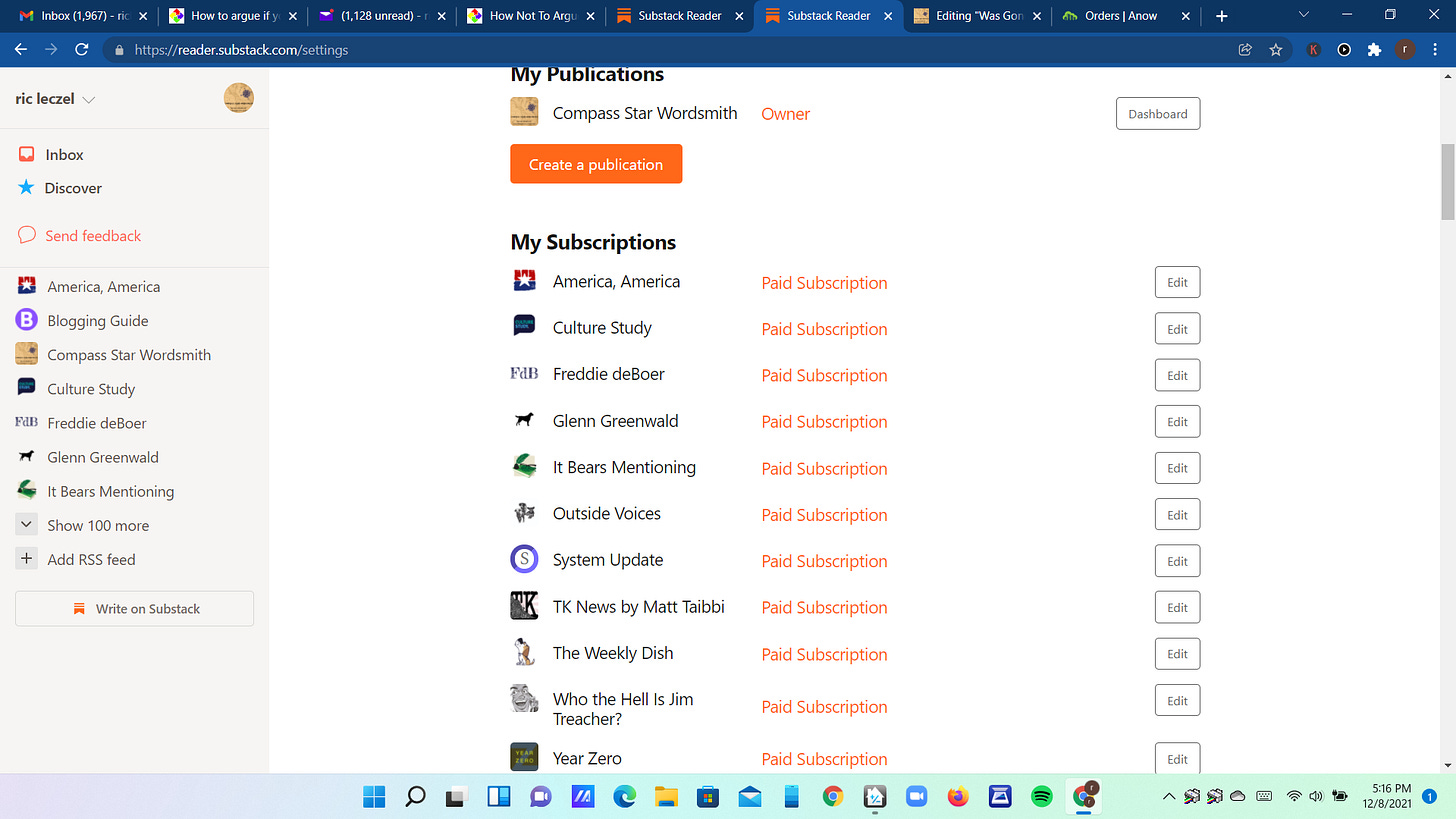Switch to the Editing "Was Gon" tab
Screen dimensions: 1456x819
979,16
